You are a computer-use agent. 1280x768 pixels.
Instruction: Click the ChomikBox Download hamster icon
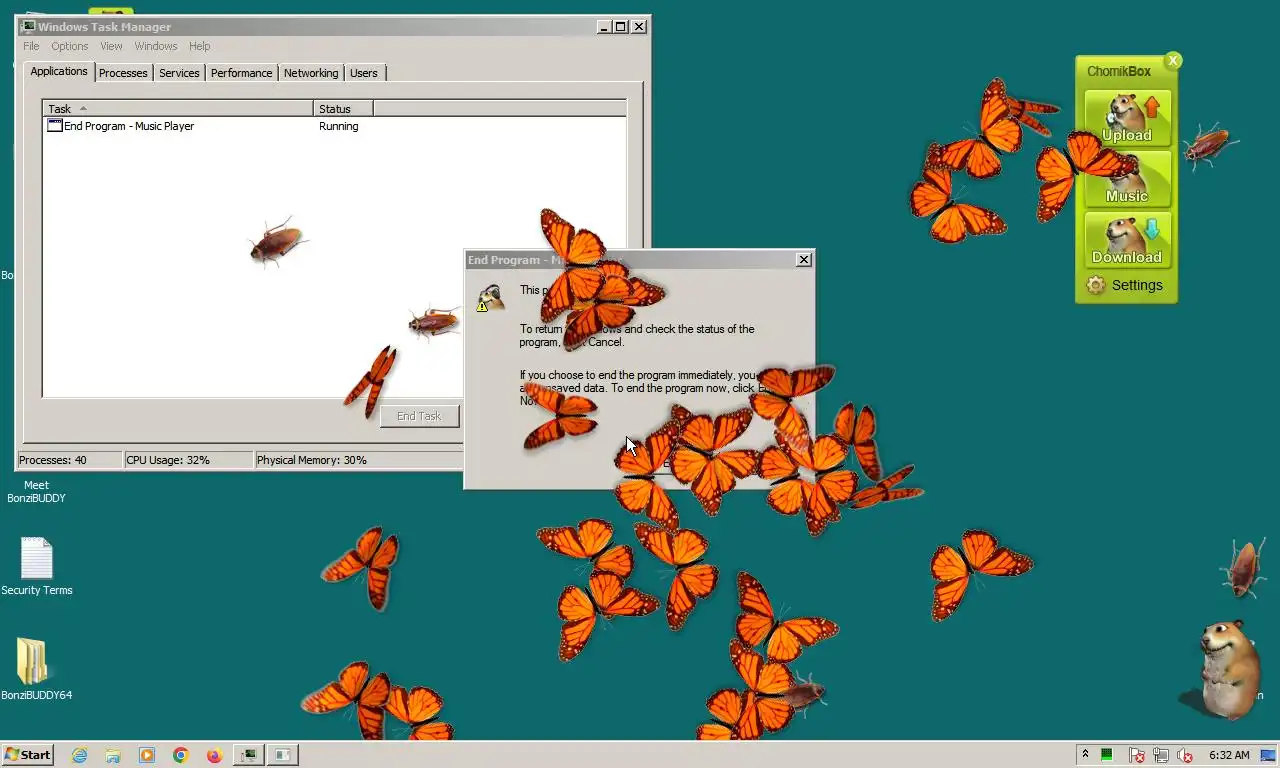pos(1127,240)
